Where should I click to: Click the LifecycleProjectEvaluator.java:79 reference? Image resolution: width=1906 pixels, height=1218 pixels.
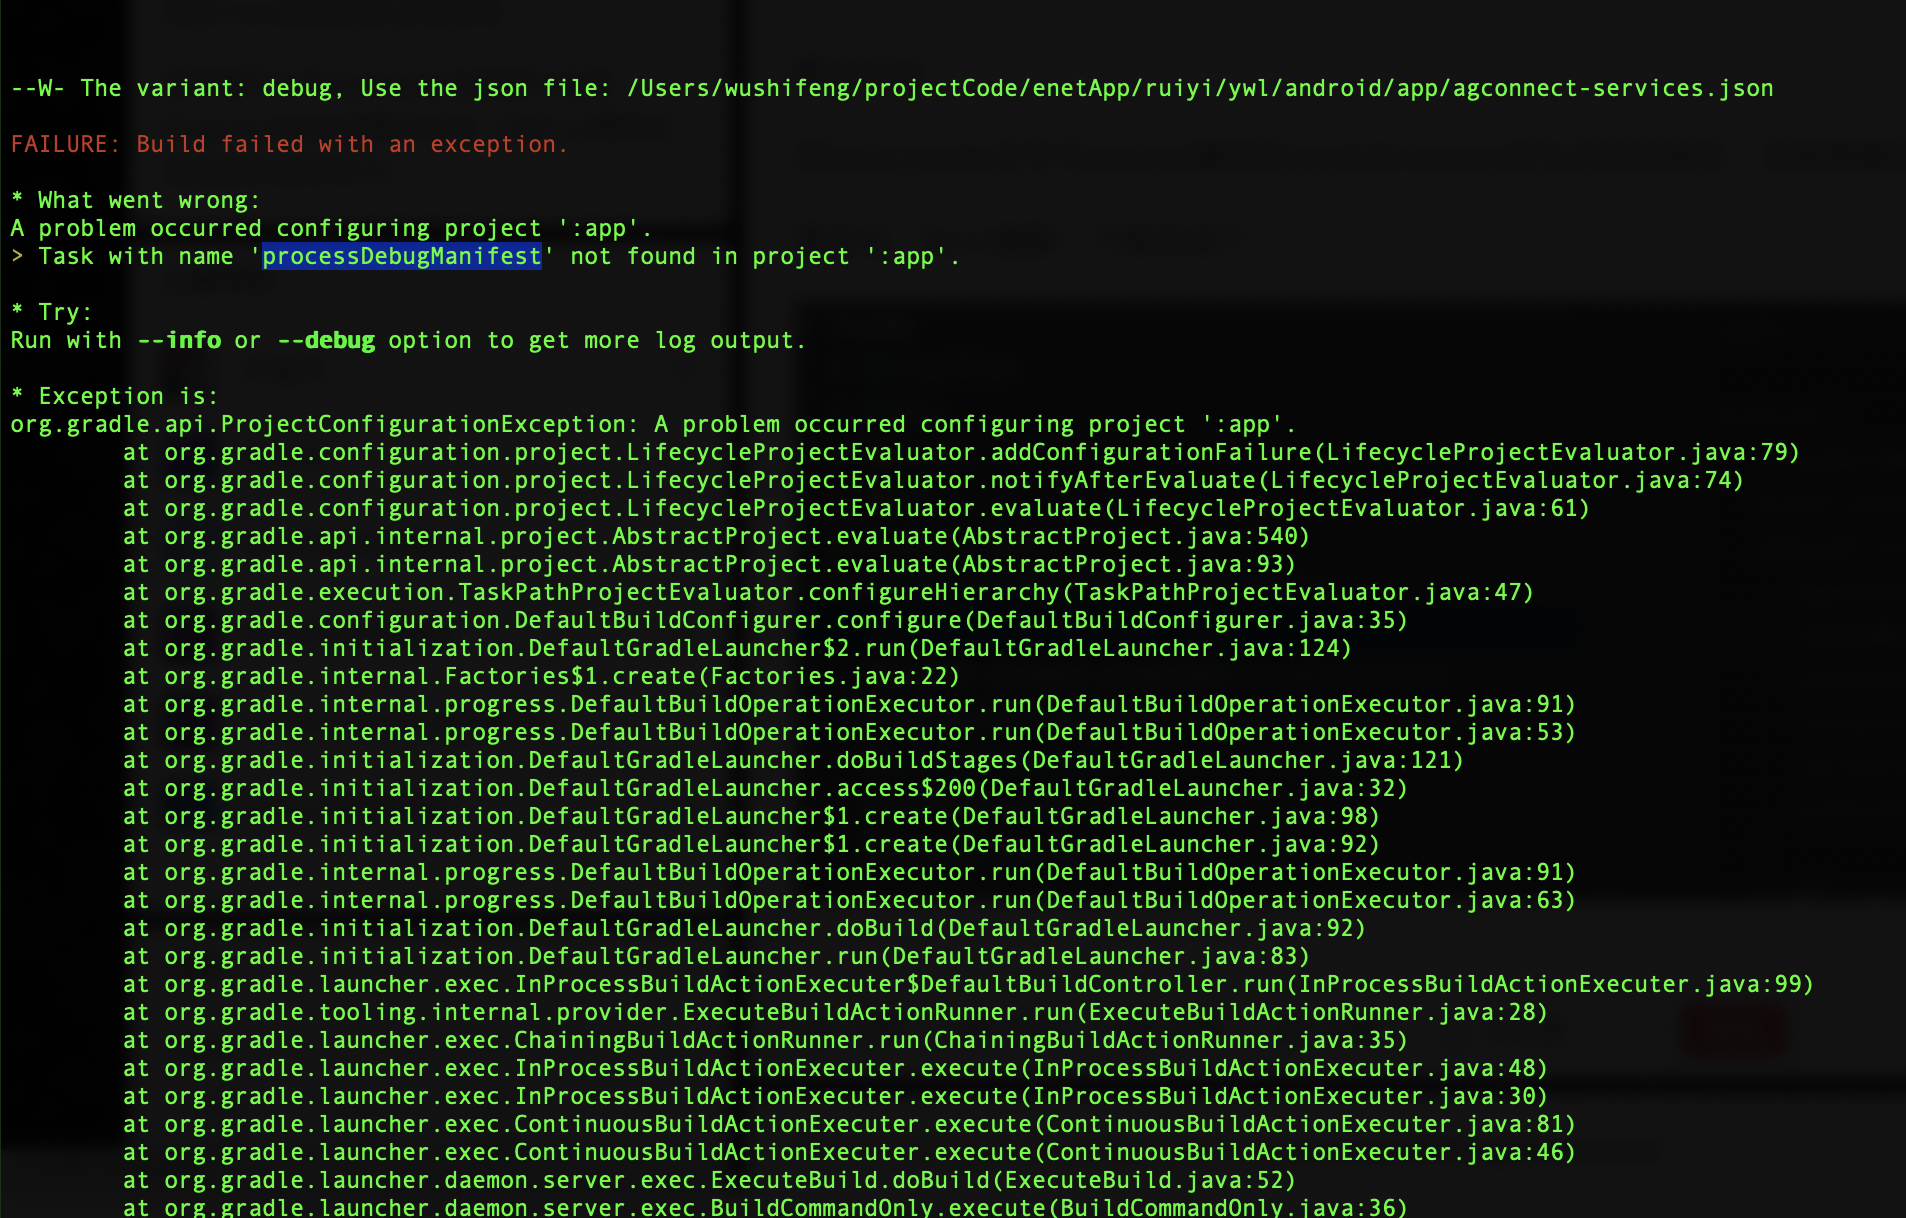pos(1556,453)
